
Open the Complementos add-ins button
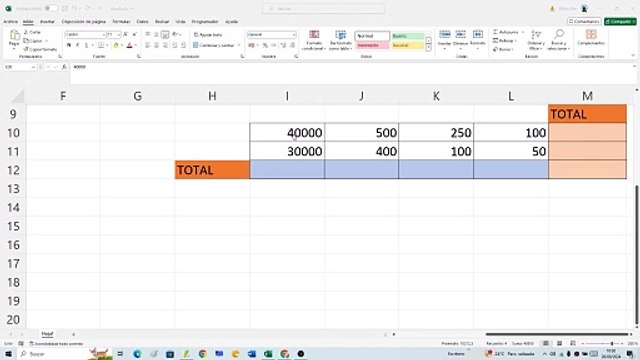pyautogui.click(x=591, y=38)
